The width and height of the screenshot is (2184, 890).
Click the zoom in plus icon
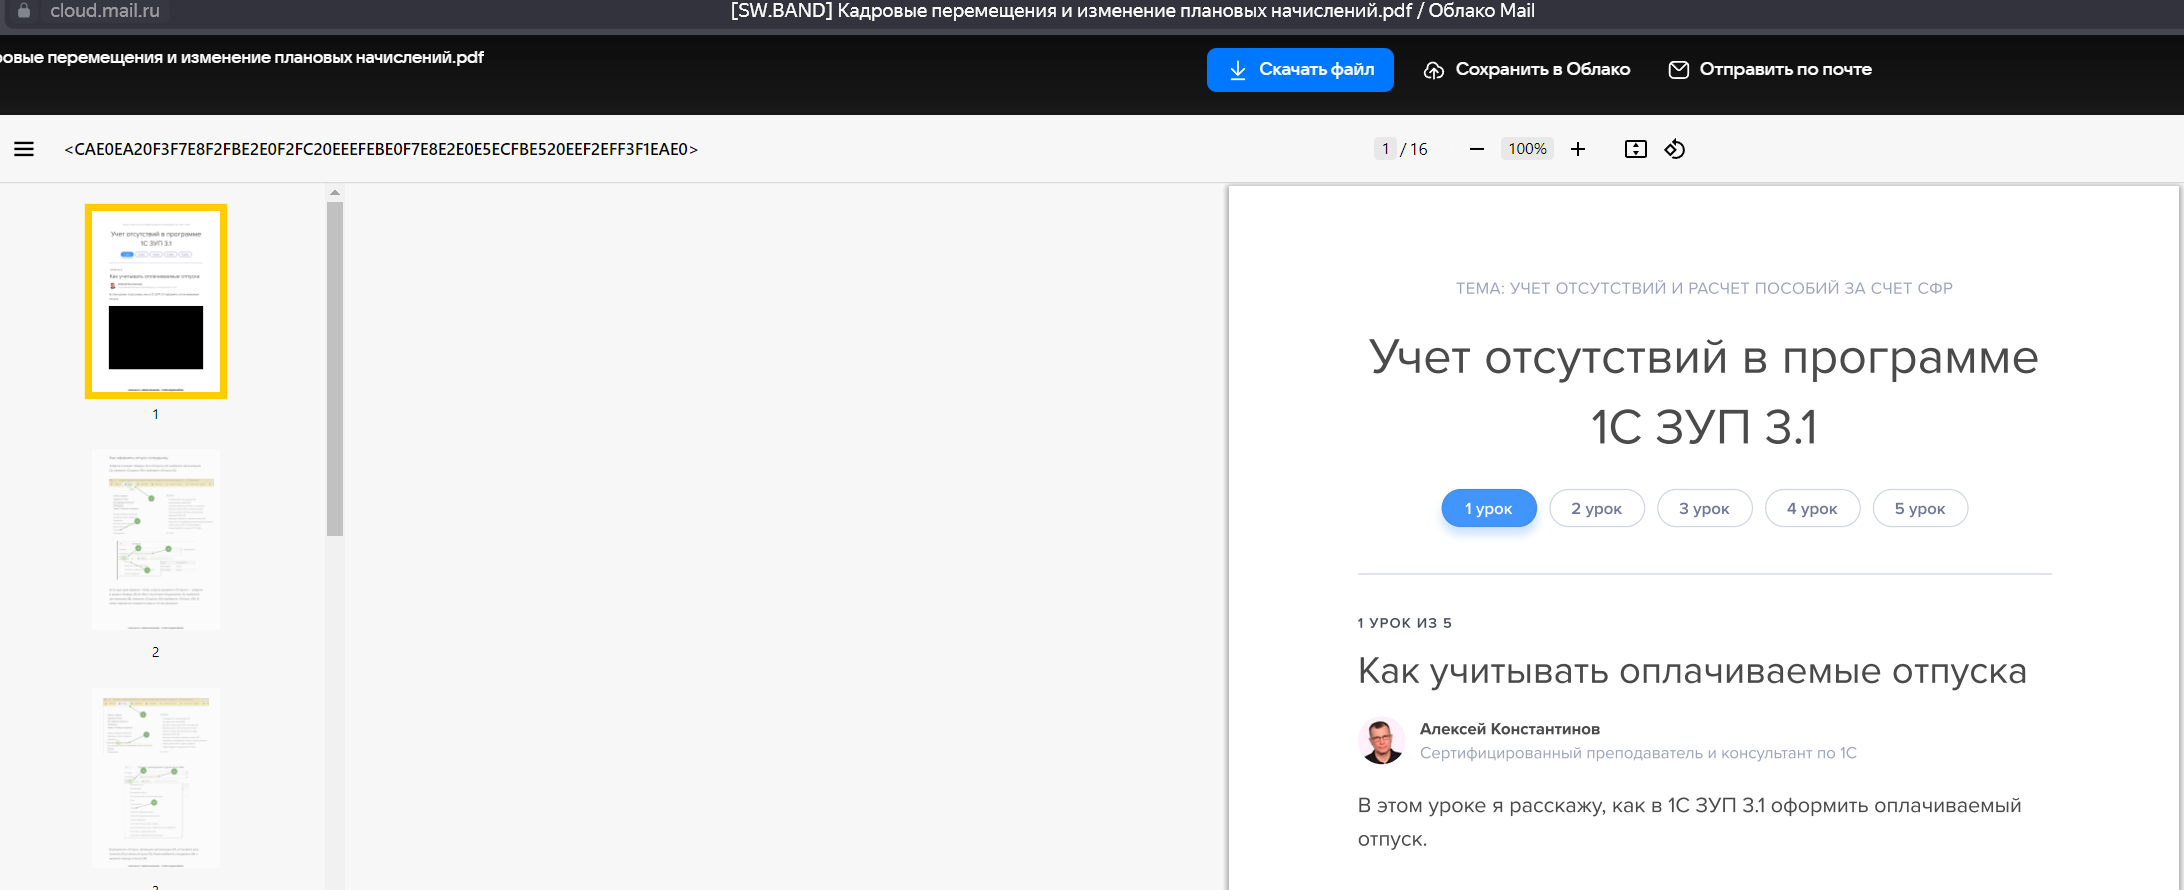click(1578, 149)
